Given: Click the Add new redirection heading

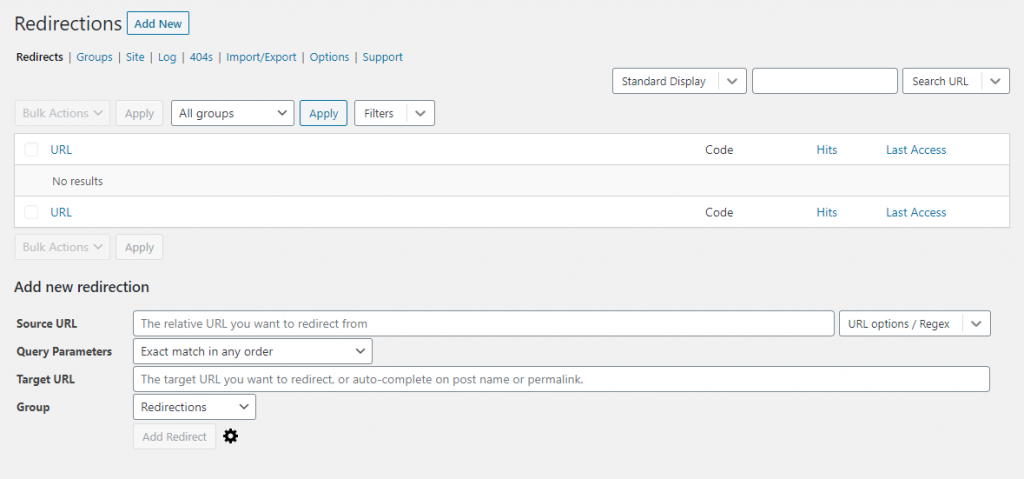Looking at the screenshot, I should tap(82, 287).
